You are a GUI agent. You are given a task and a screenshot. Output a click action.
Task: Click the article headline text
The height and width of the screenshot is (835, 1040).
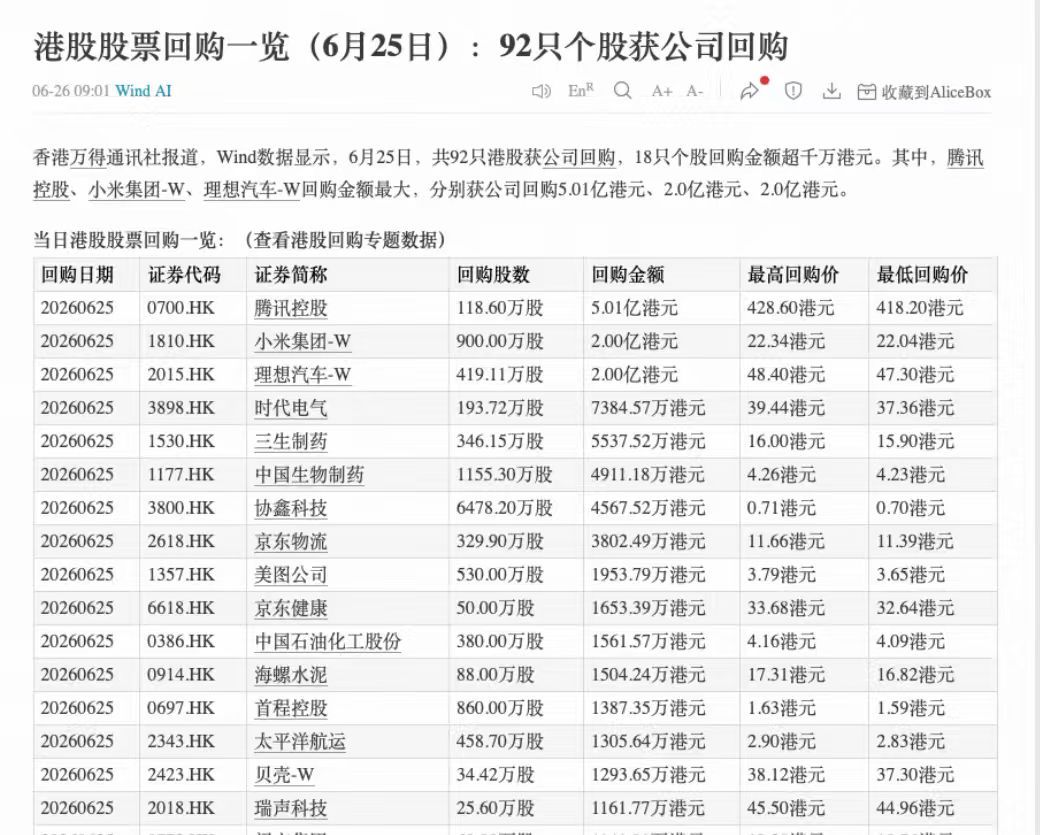point(411,46)
